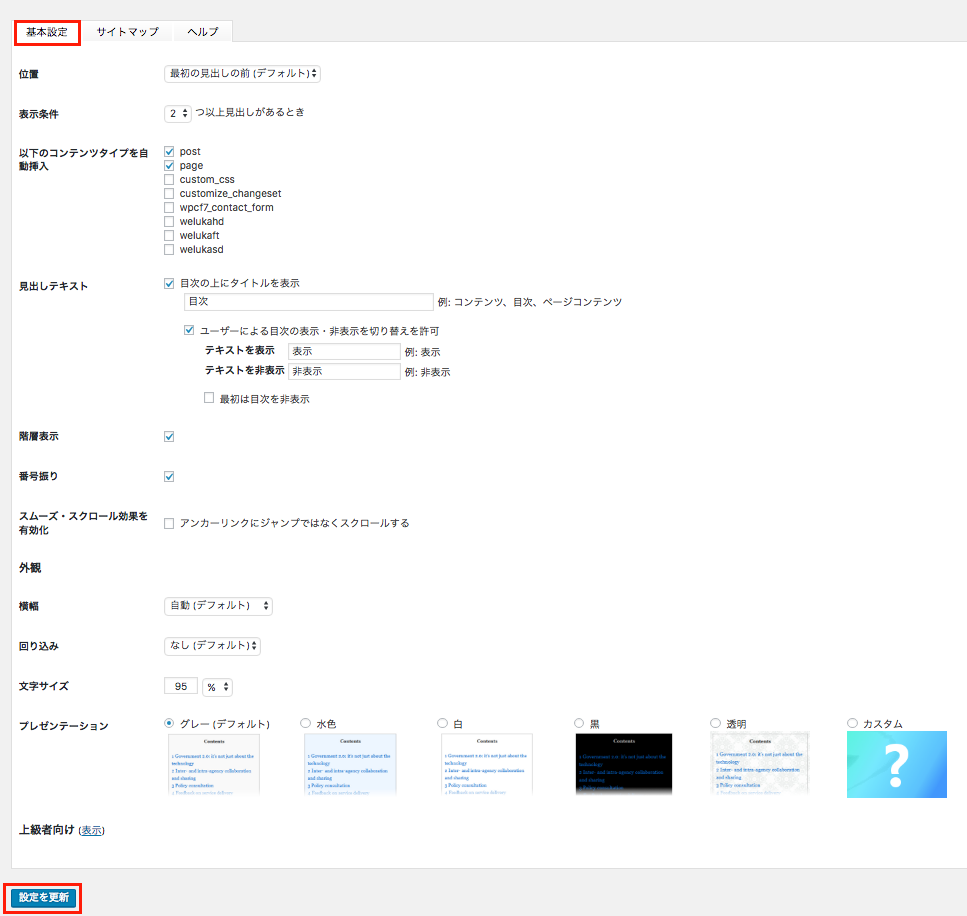Click the 目次 title text field
967x916 pixels.
[309, 302]
